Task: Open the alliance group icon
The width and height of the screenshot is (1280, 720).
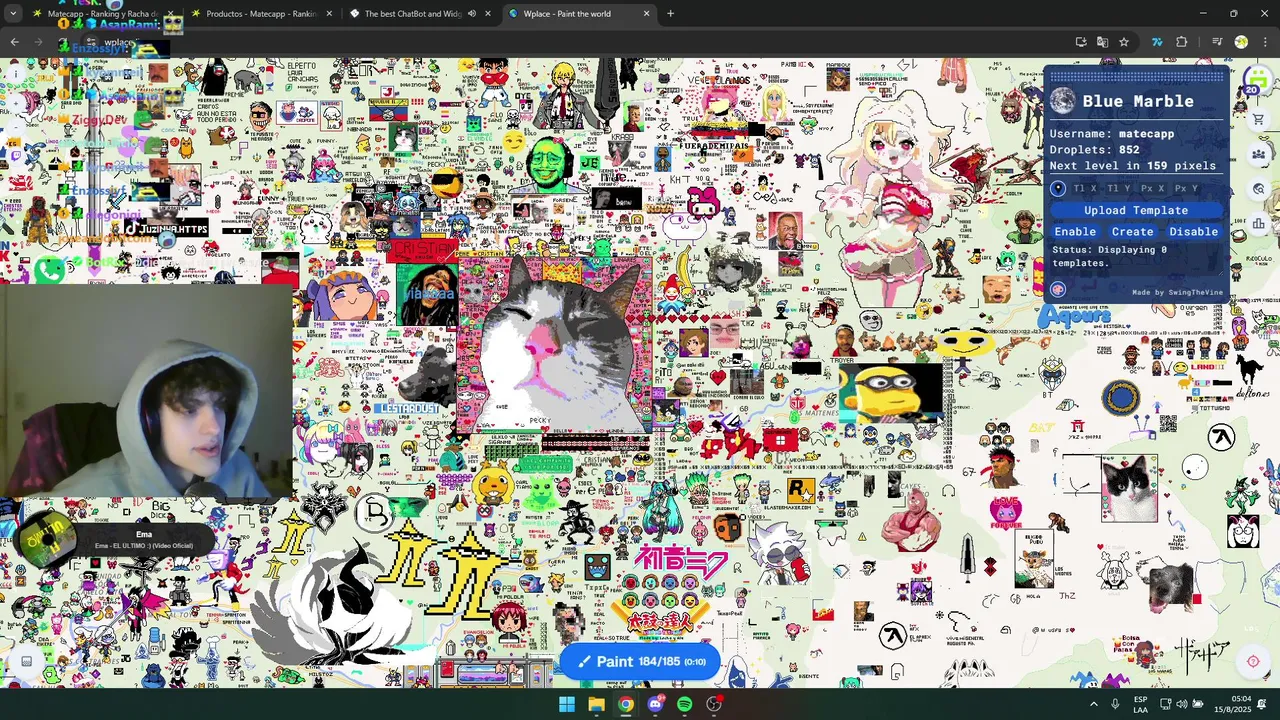Action: coord(1259,154)
